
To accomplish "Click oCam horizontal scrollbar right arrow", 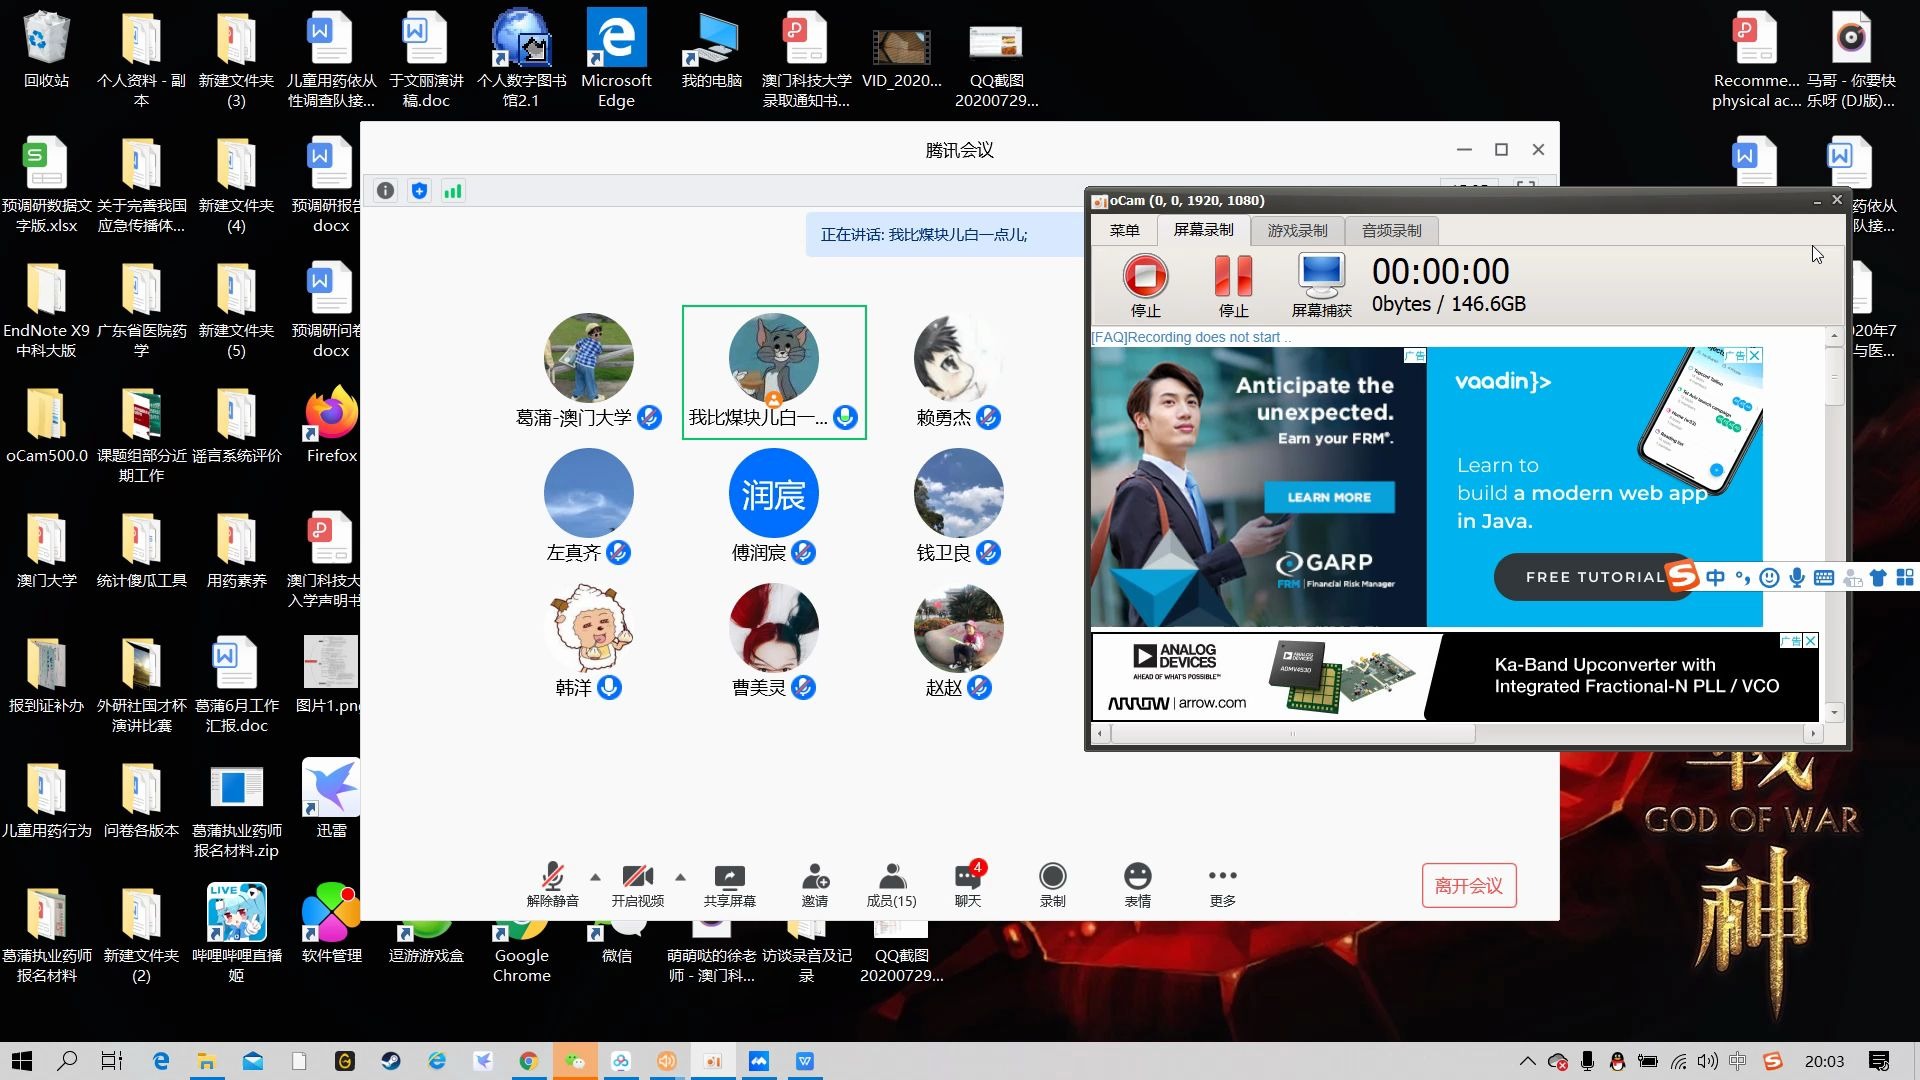I will point(1813,734).
